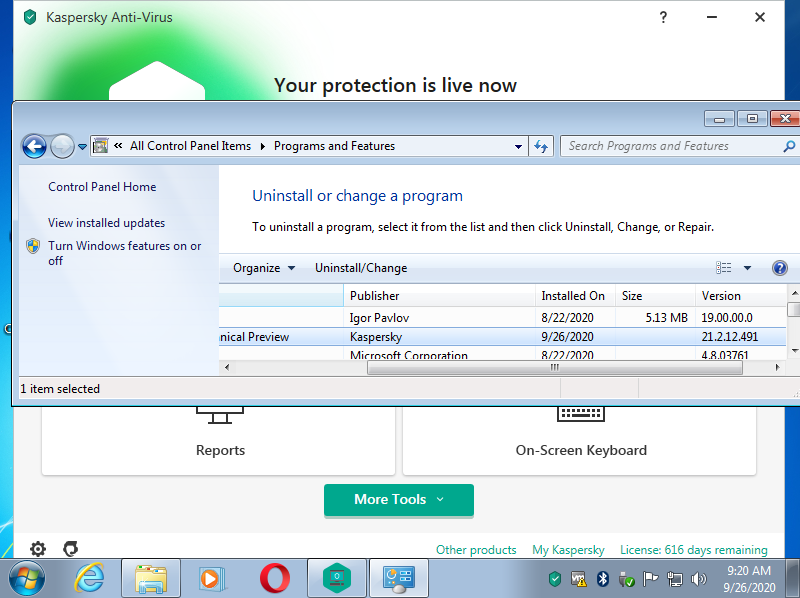The image size is (800, 598).
Task: Click Show desktop button
Action: 794,579
